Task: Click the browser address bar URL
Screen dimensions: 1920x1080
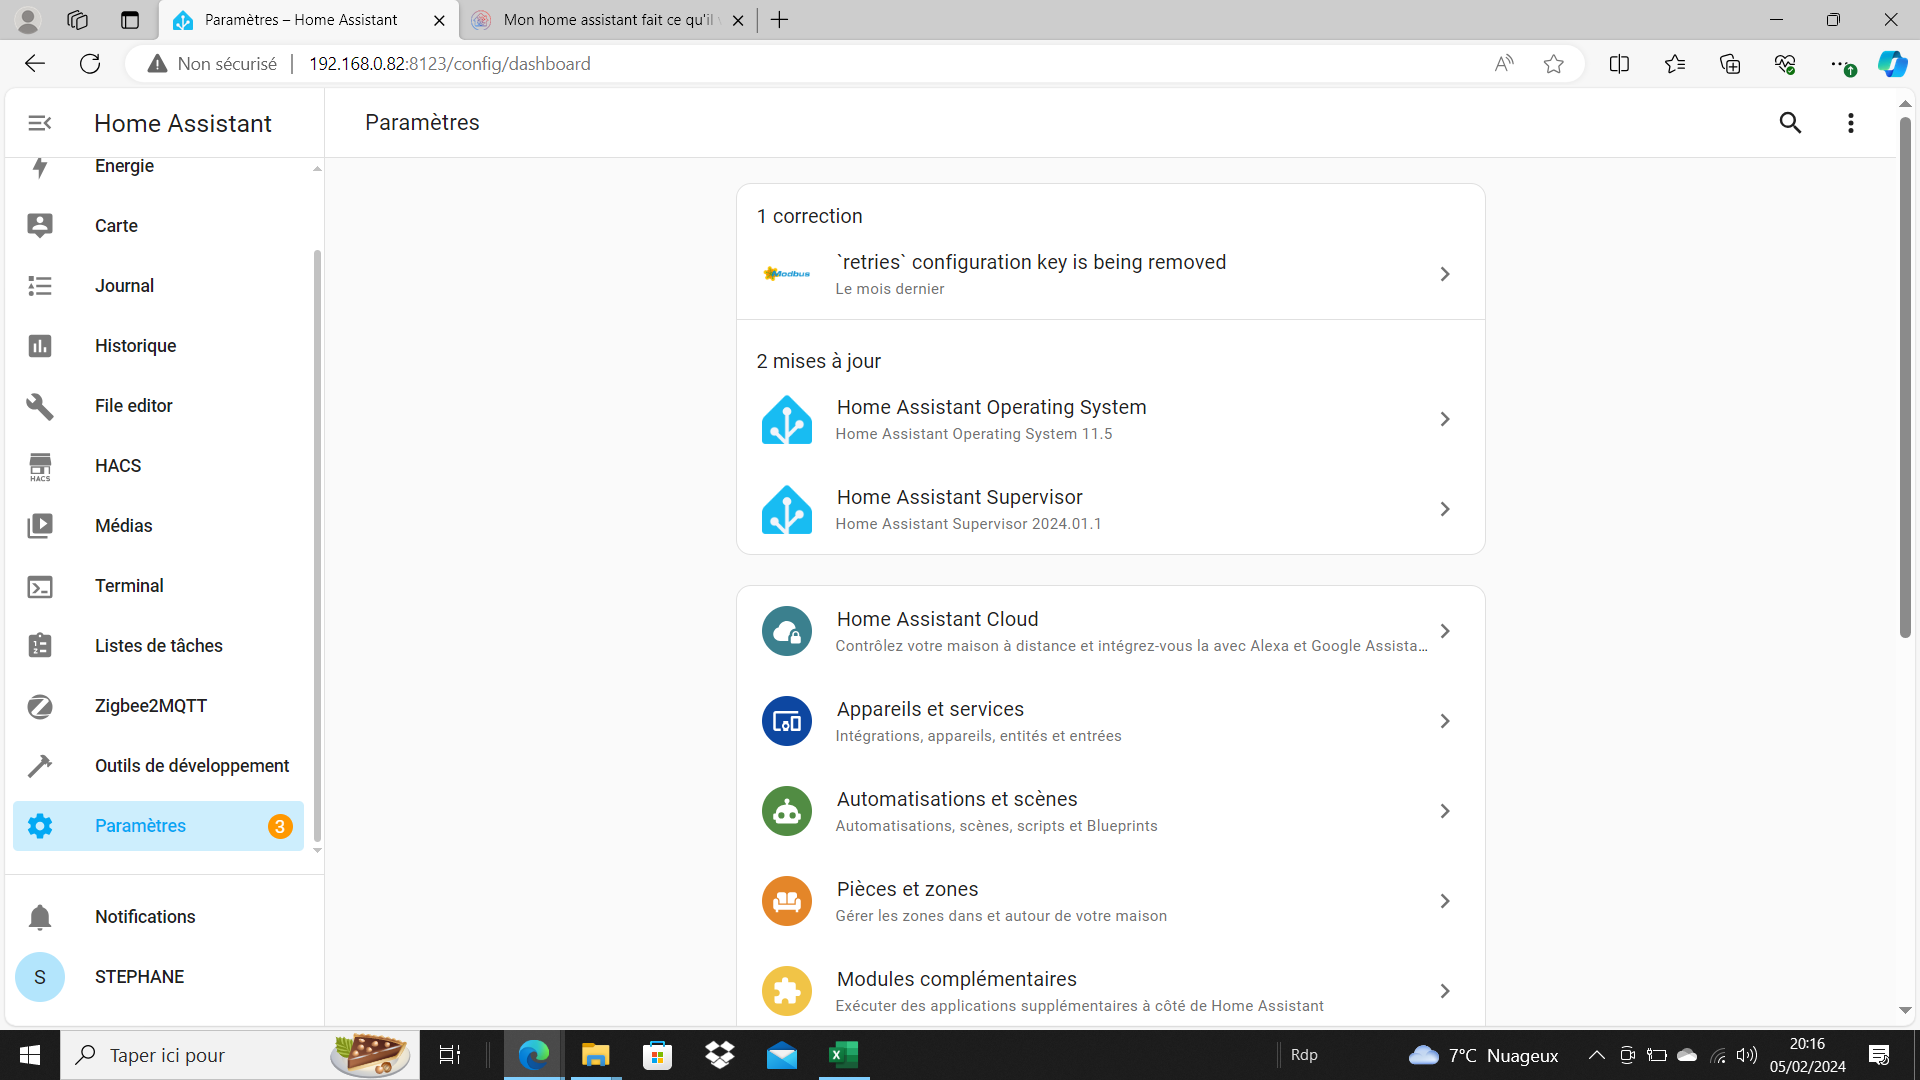Action: (450, 64)
